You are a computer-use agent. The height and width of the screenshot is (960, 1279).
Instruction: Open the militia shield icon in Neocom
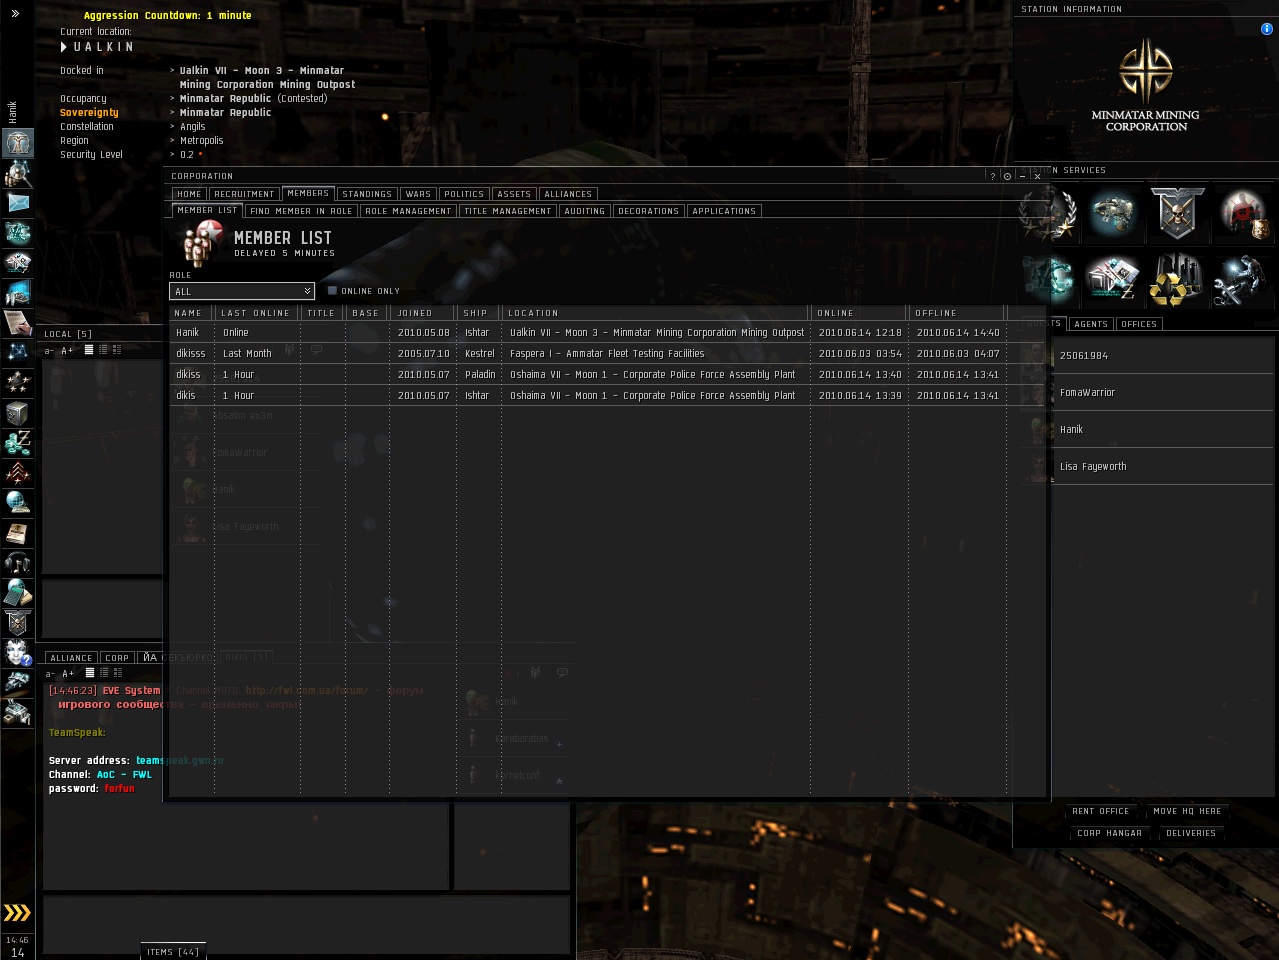pos(17,622)
